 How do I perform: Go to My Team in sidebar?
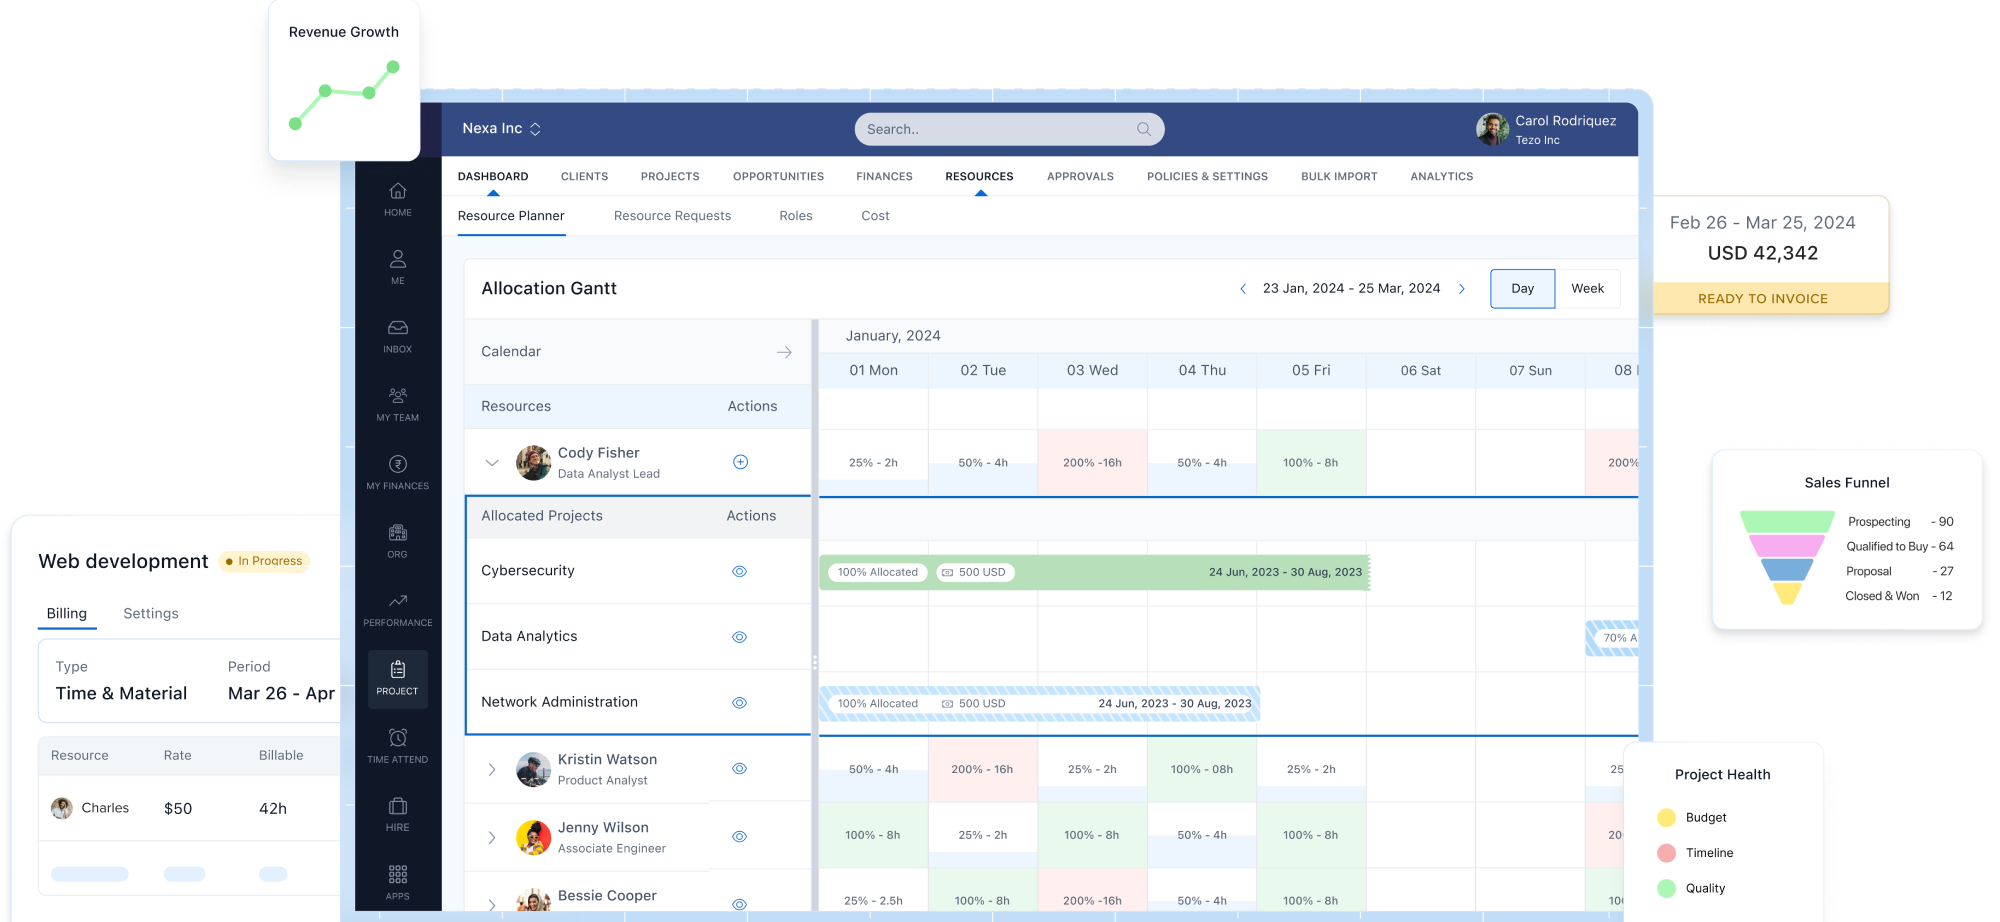[397, 403]
